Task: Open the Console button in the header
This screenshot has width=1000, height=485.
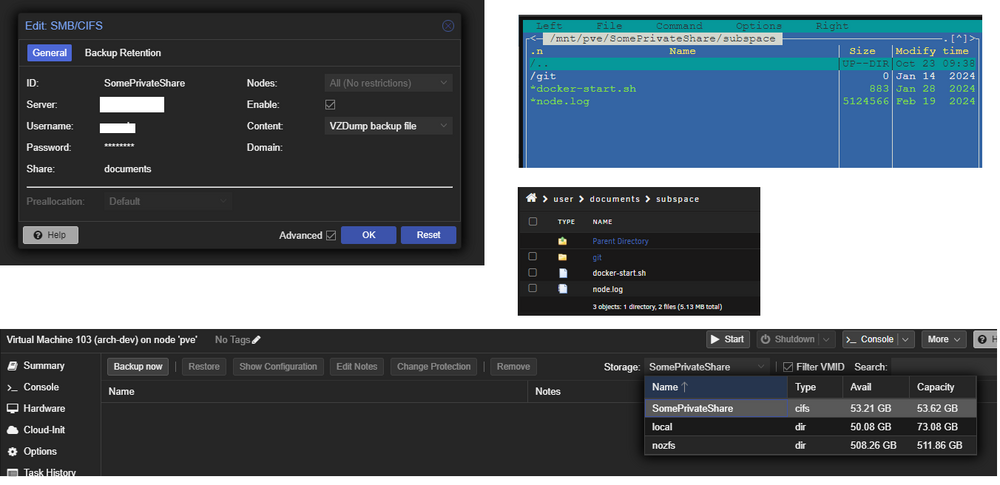Action: click(871, 340)
